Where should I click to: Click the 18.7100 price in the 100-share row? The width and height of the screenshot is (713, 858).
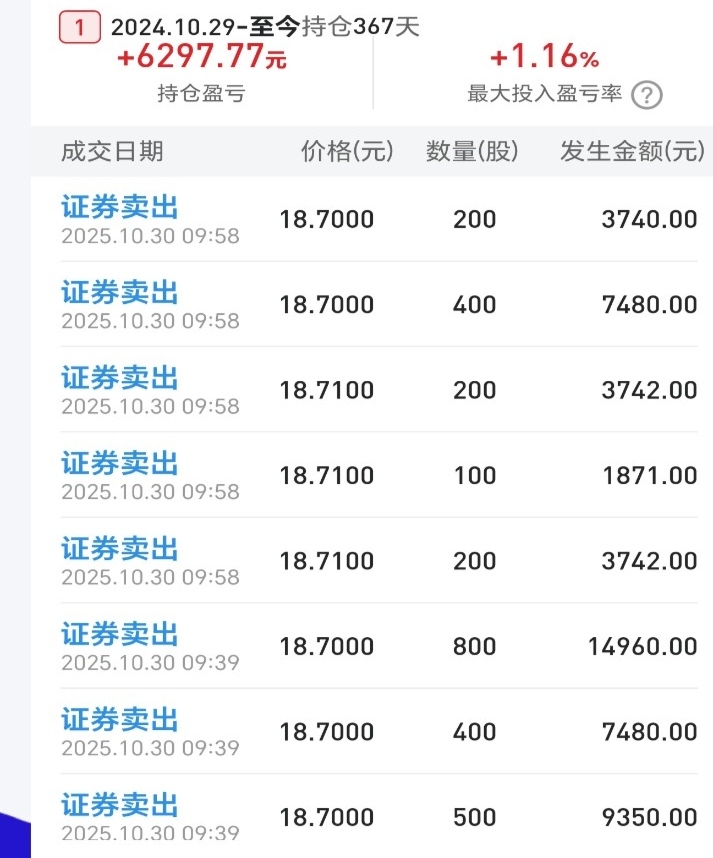[x=327, y=476]
